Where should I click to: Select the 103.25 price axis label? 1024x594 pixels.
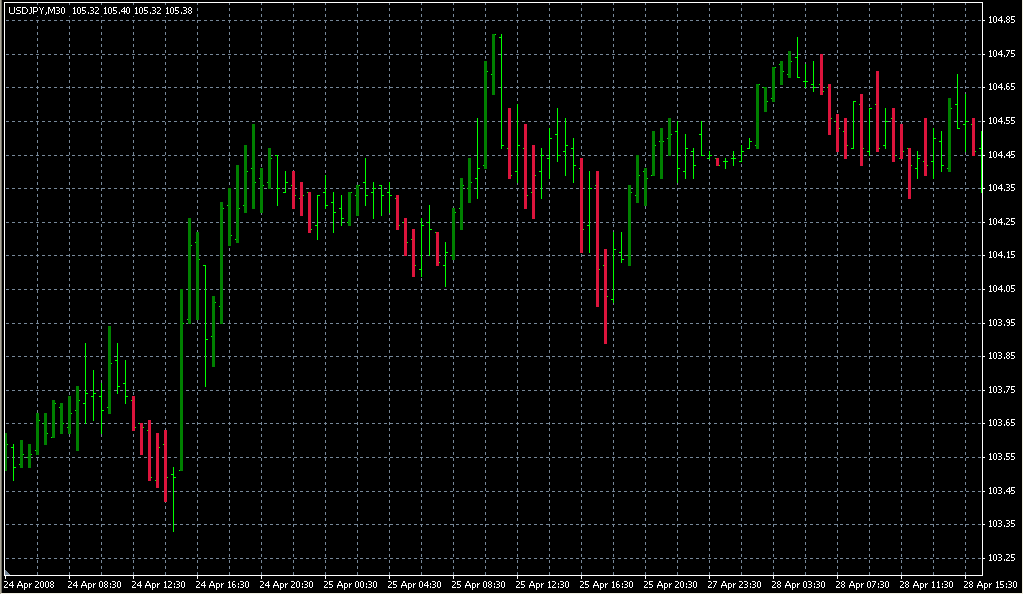coord(1001,558)
